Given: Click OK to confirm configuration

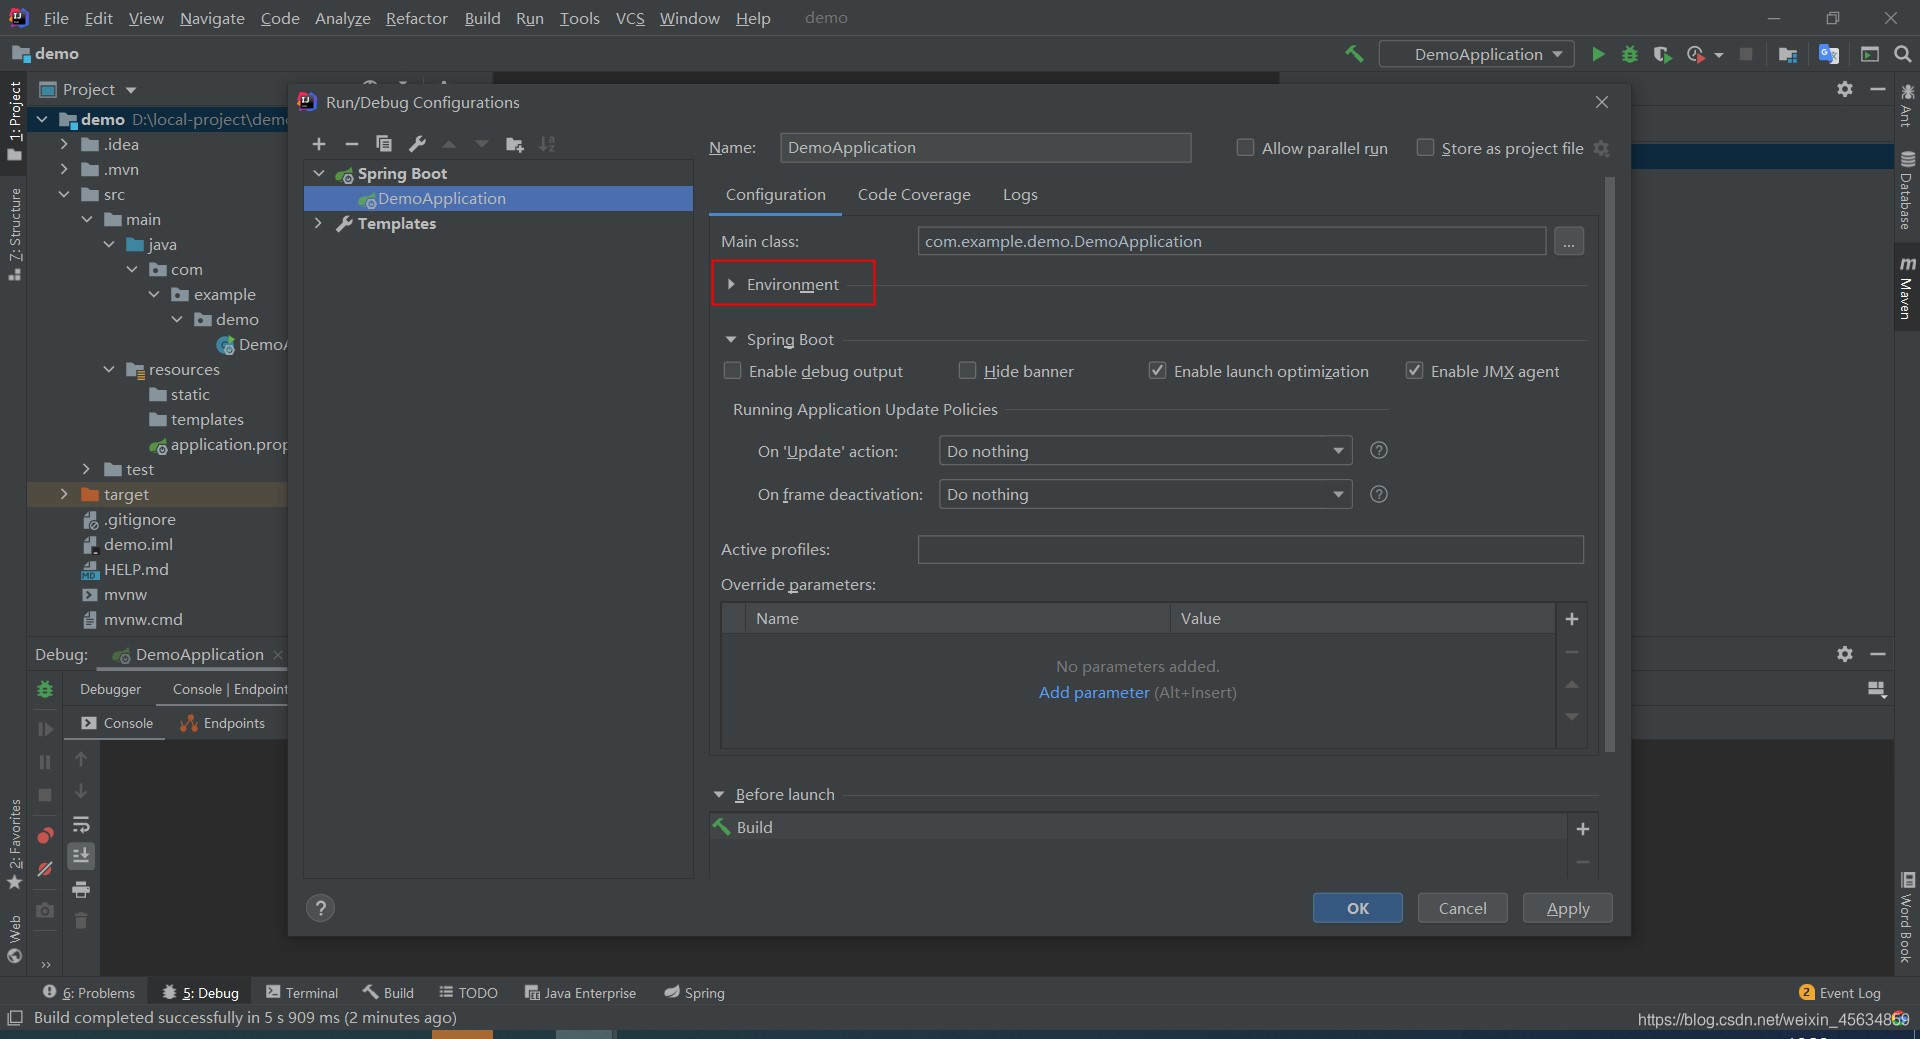Looking at the screenshot, I should [1357, 908].
